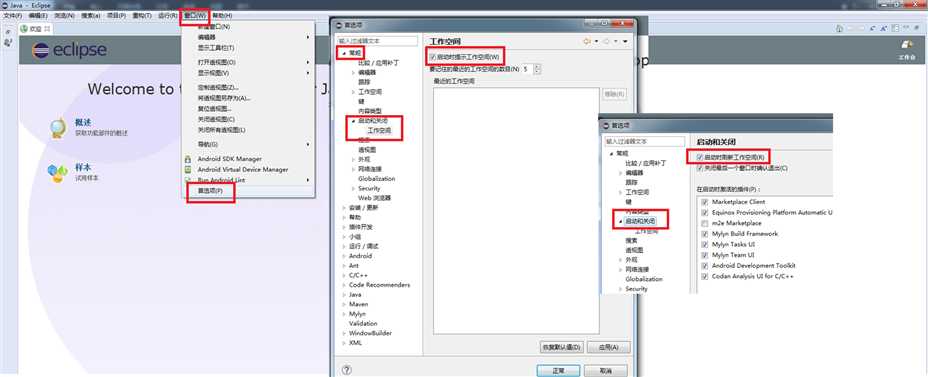Select Web 浏览器 in preferences tree

tap(375, 198)
